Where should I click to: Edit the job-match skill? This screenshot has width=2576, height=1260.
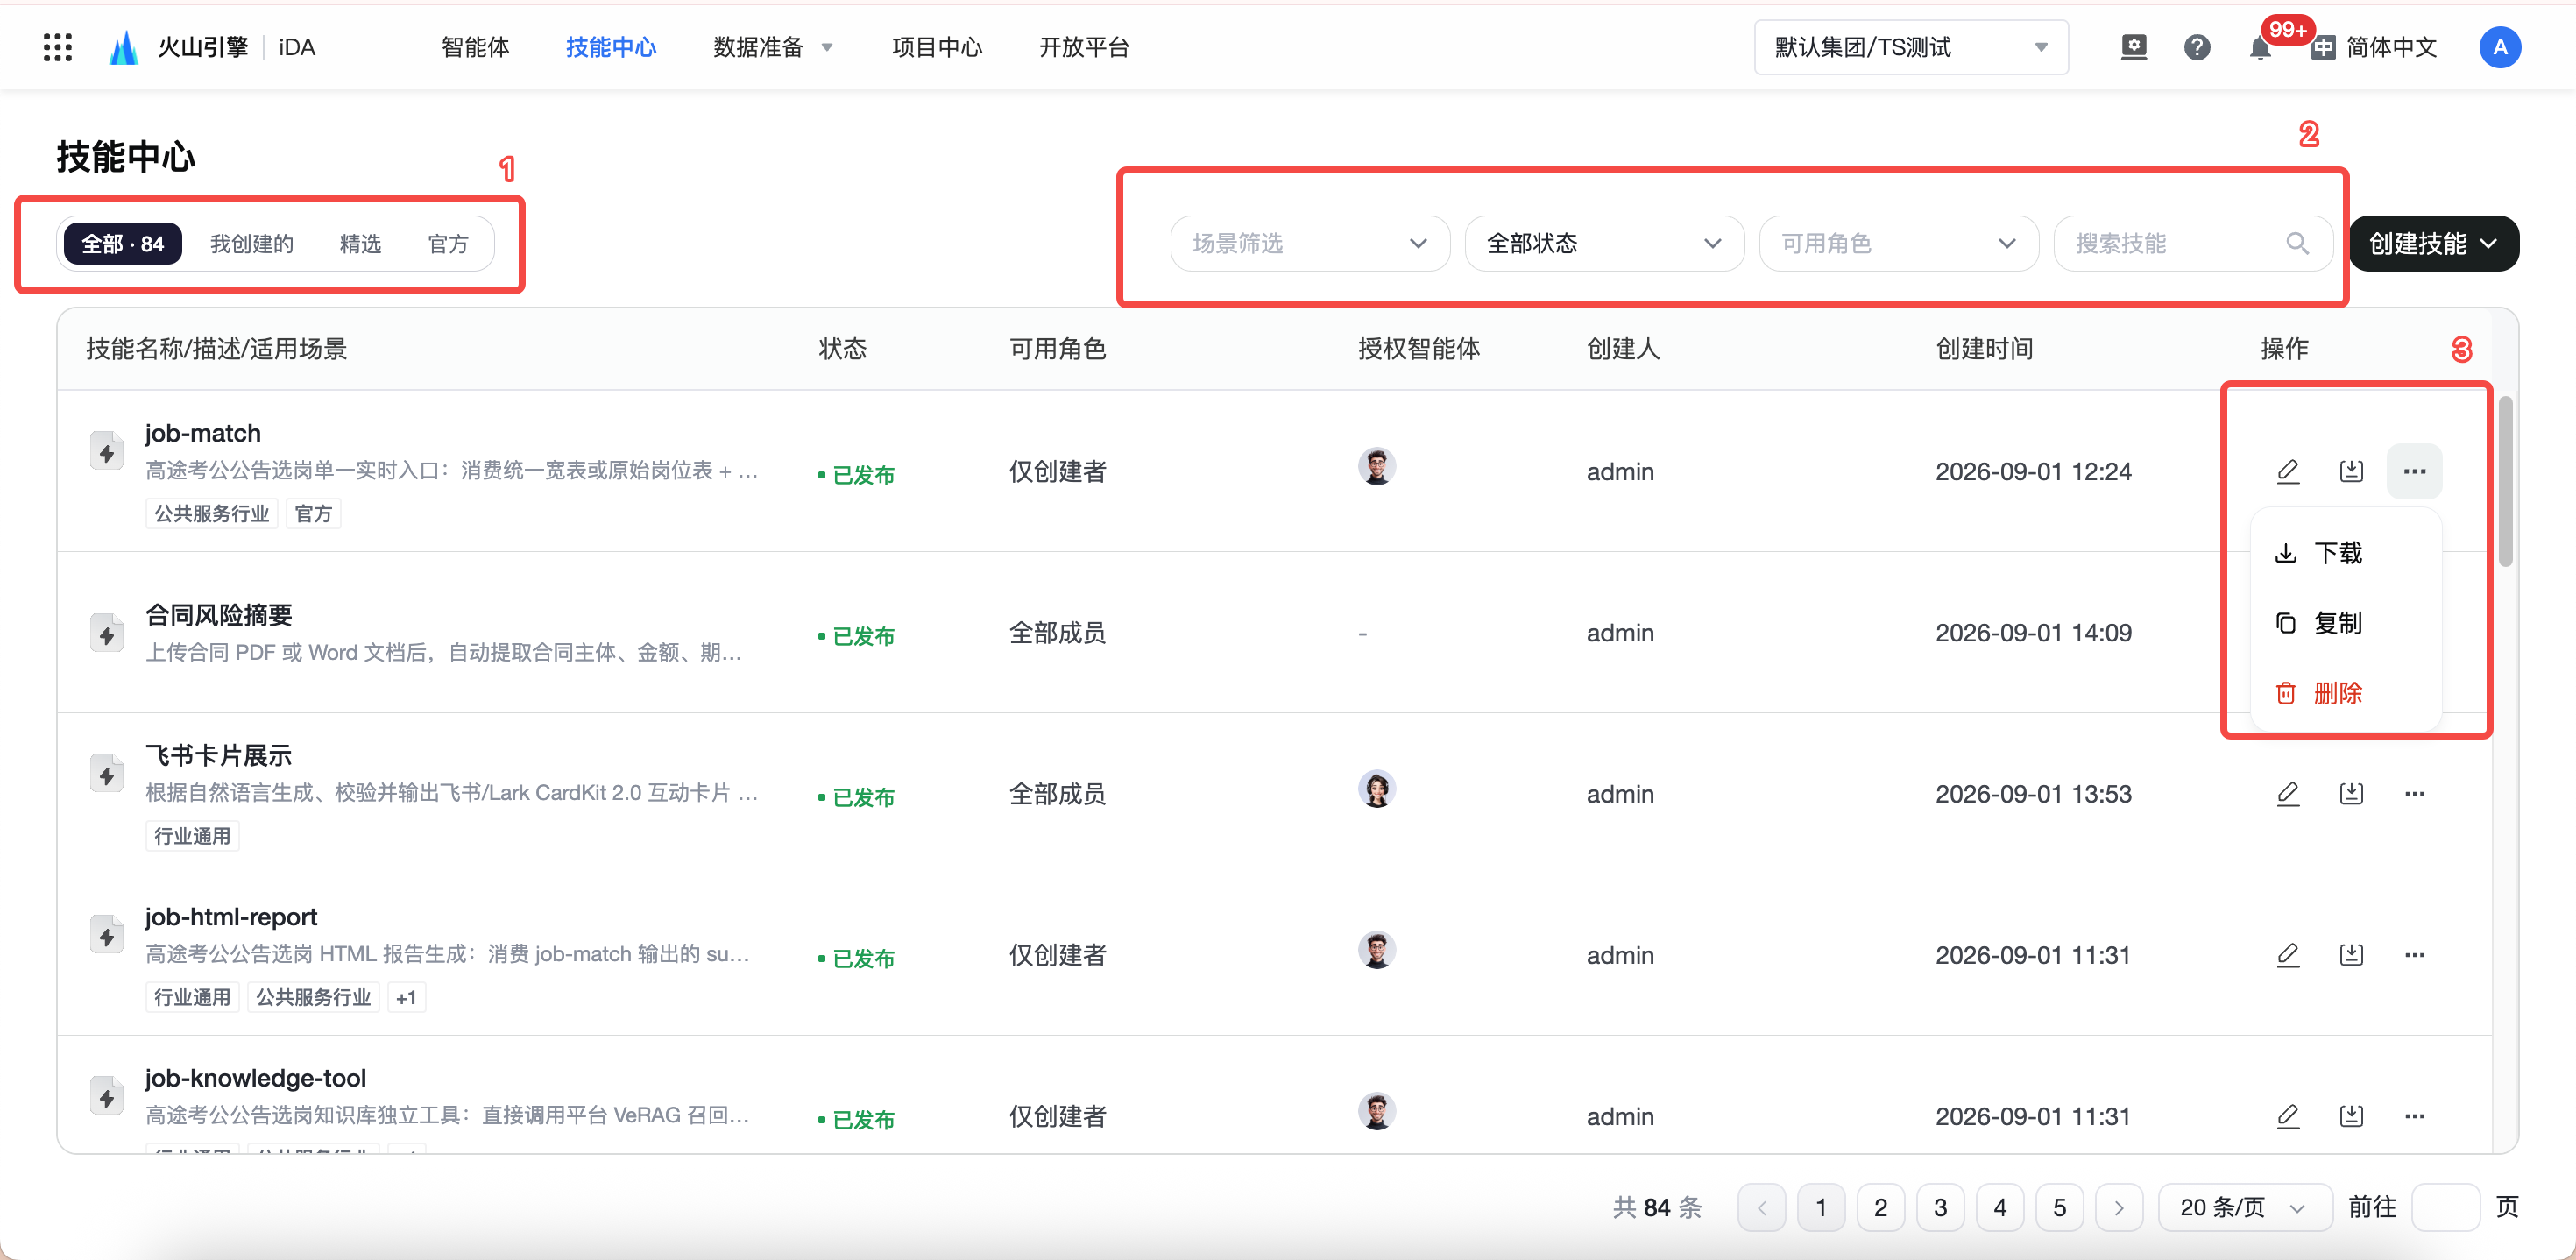pos(2287,471)
